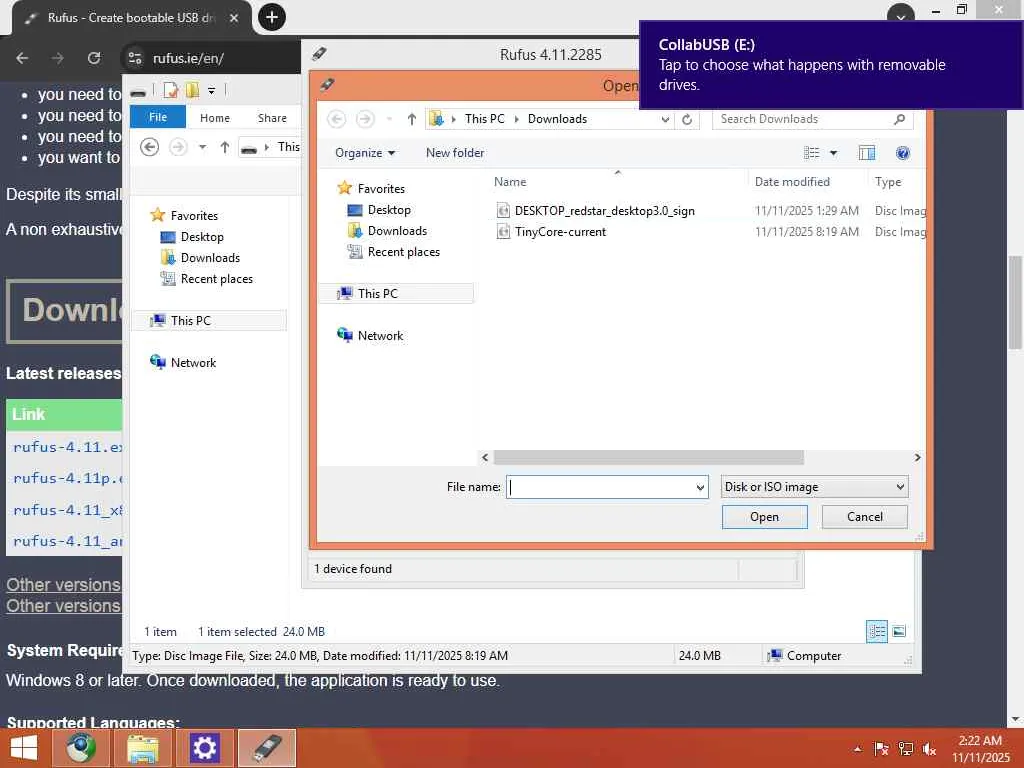Open a new browser tab

click(x=272, y=17)
